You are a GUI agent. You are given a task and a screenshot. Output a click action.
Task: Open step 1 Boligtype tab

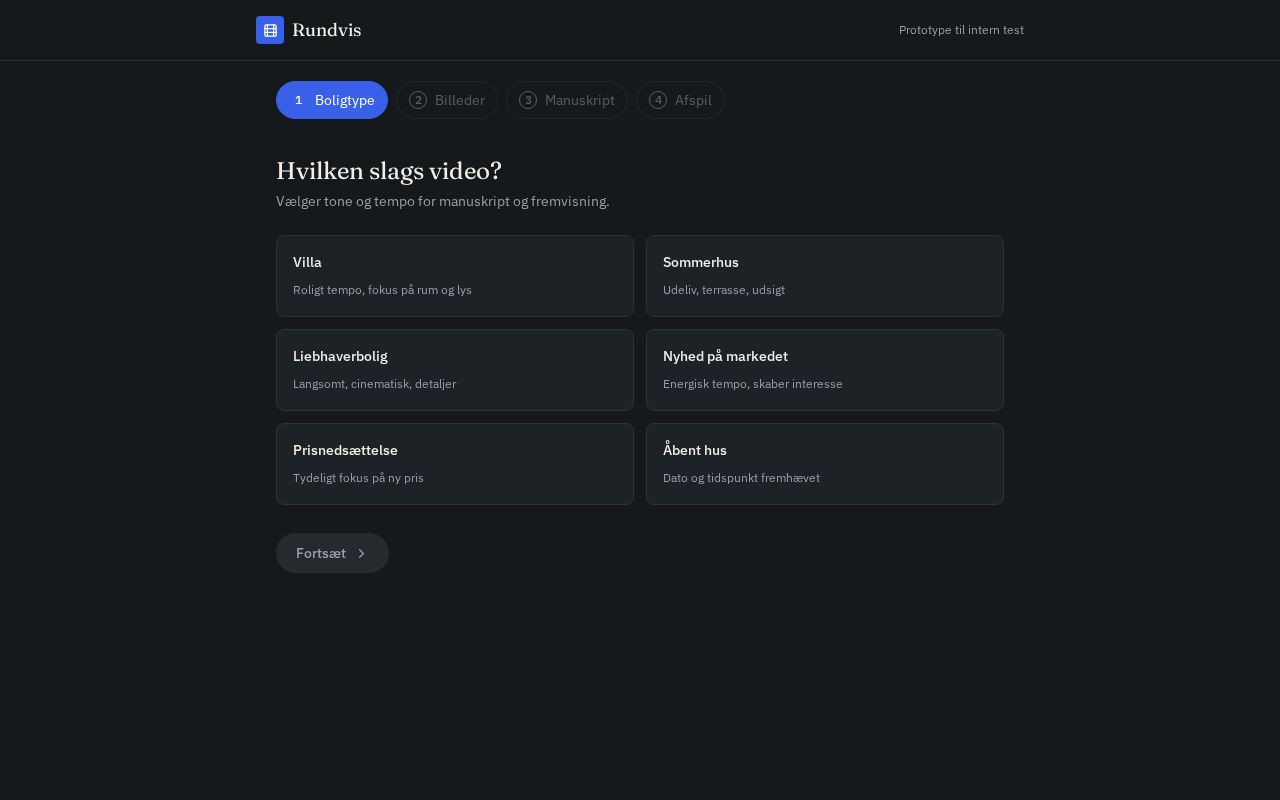point(332,100)
